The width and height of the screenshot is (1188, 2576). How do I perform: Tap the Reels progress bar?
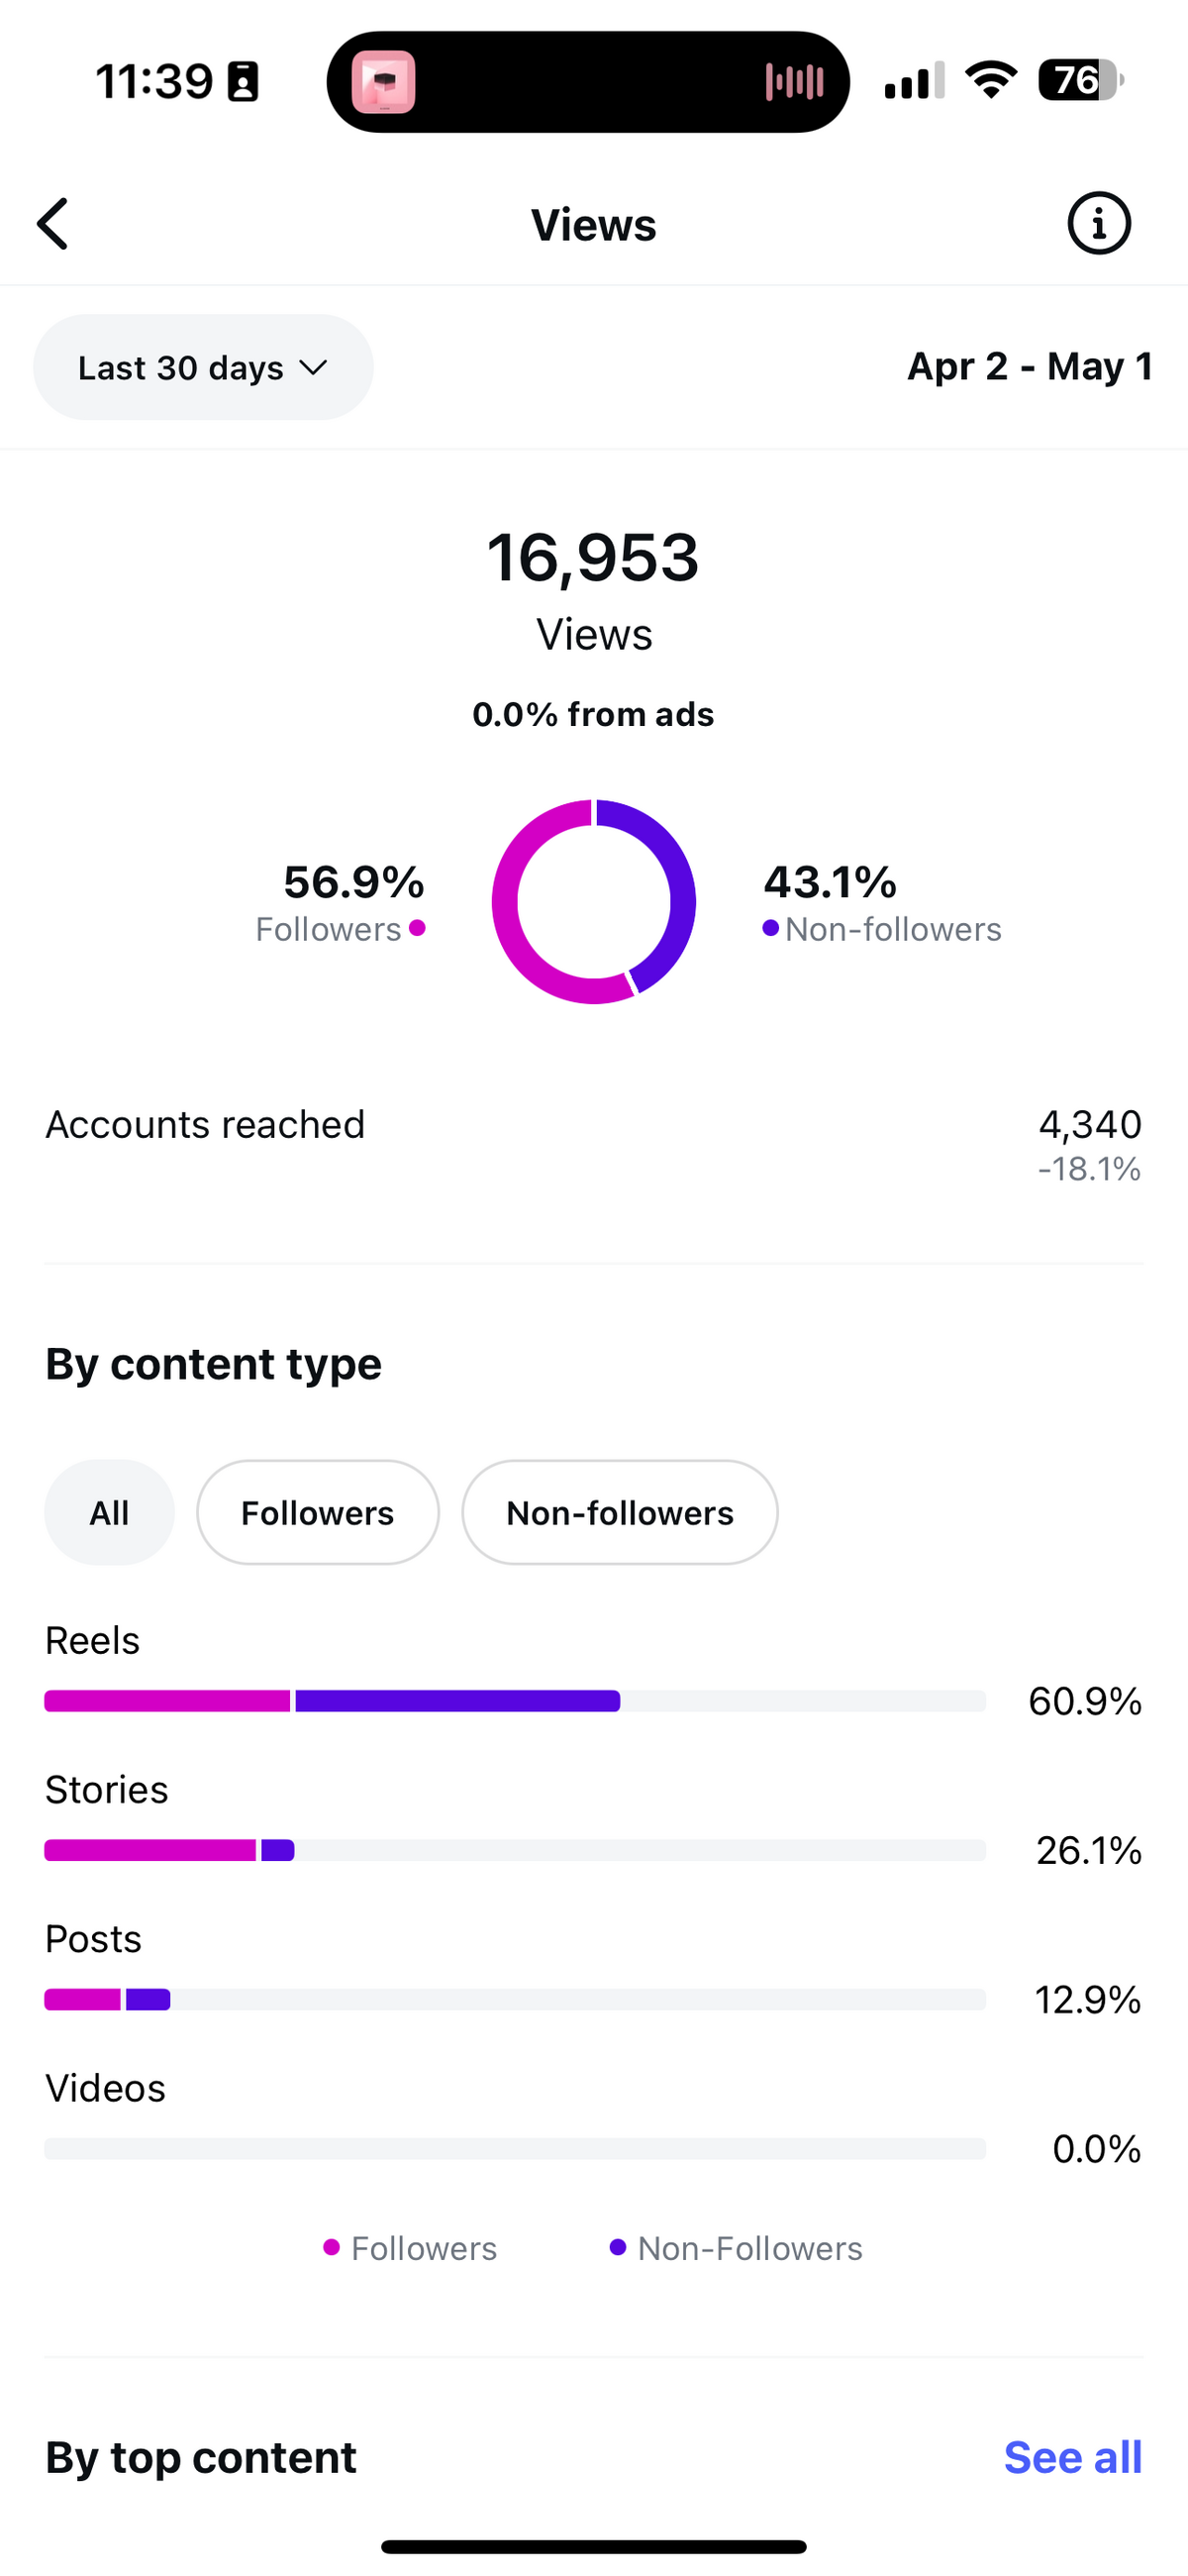[x=515, y=1701]
